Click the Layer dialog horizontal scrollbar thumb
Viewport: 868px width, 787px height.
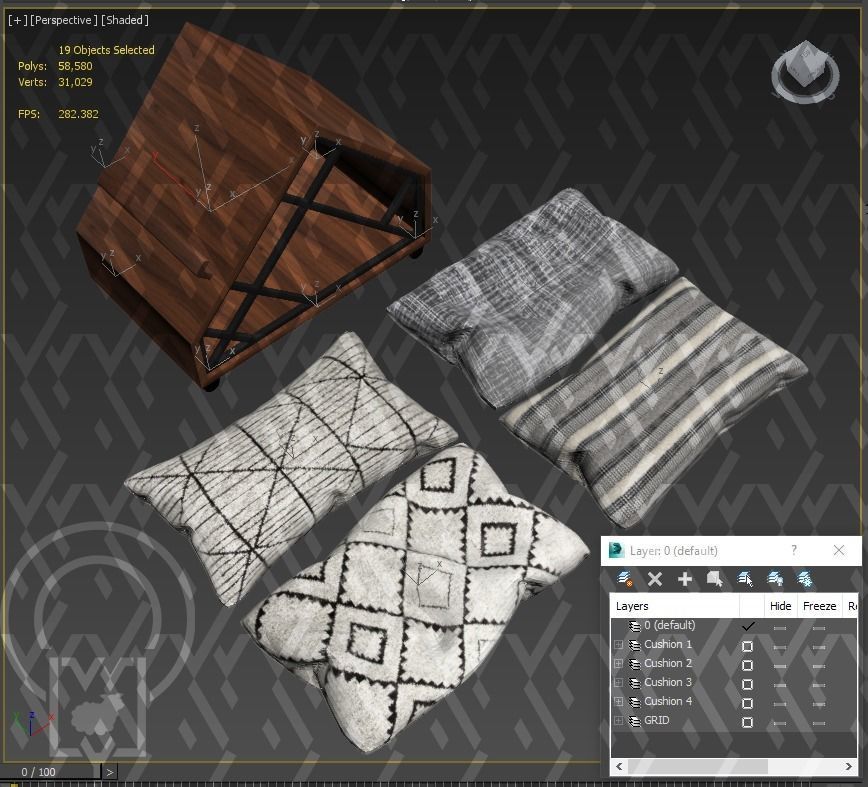(698, 767)
